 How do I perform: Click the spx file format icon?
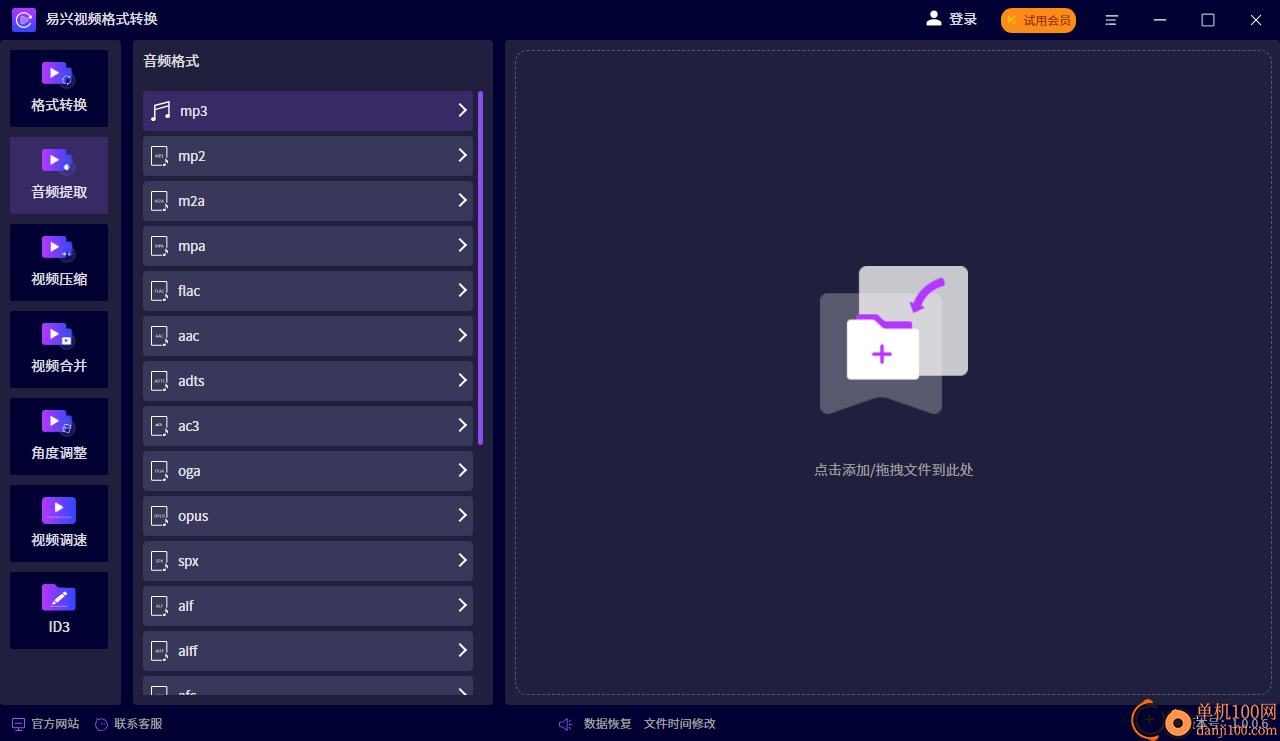pyautogui.click(x=159, y=561)
